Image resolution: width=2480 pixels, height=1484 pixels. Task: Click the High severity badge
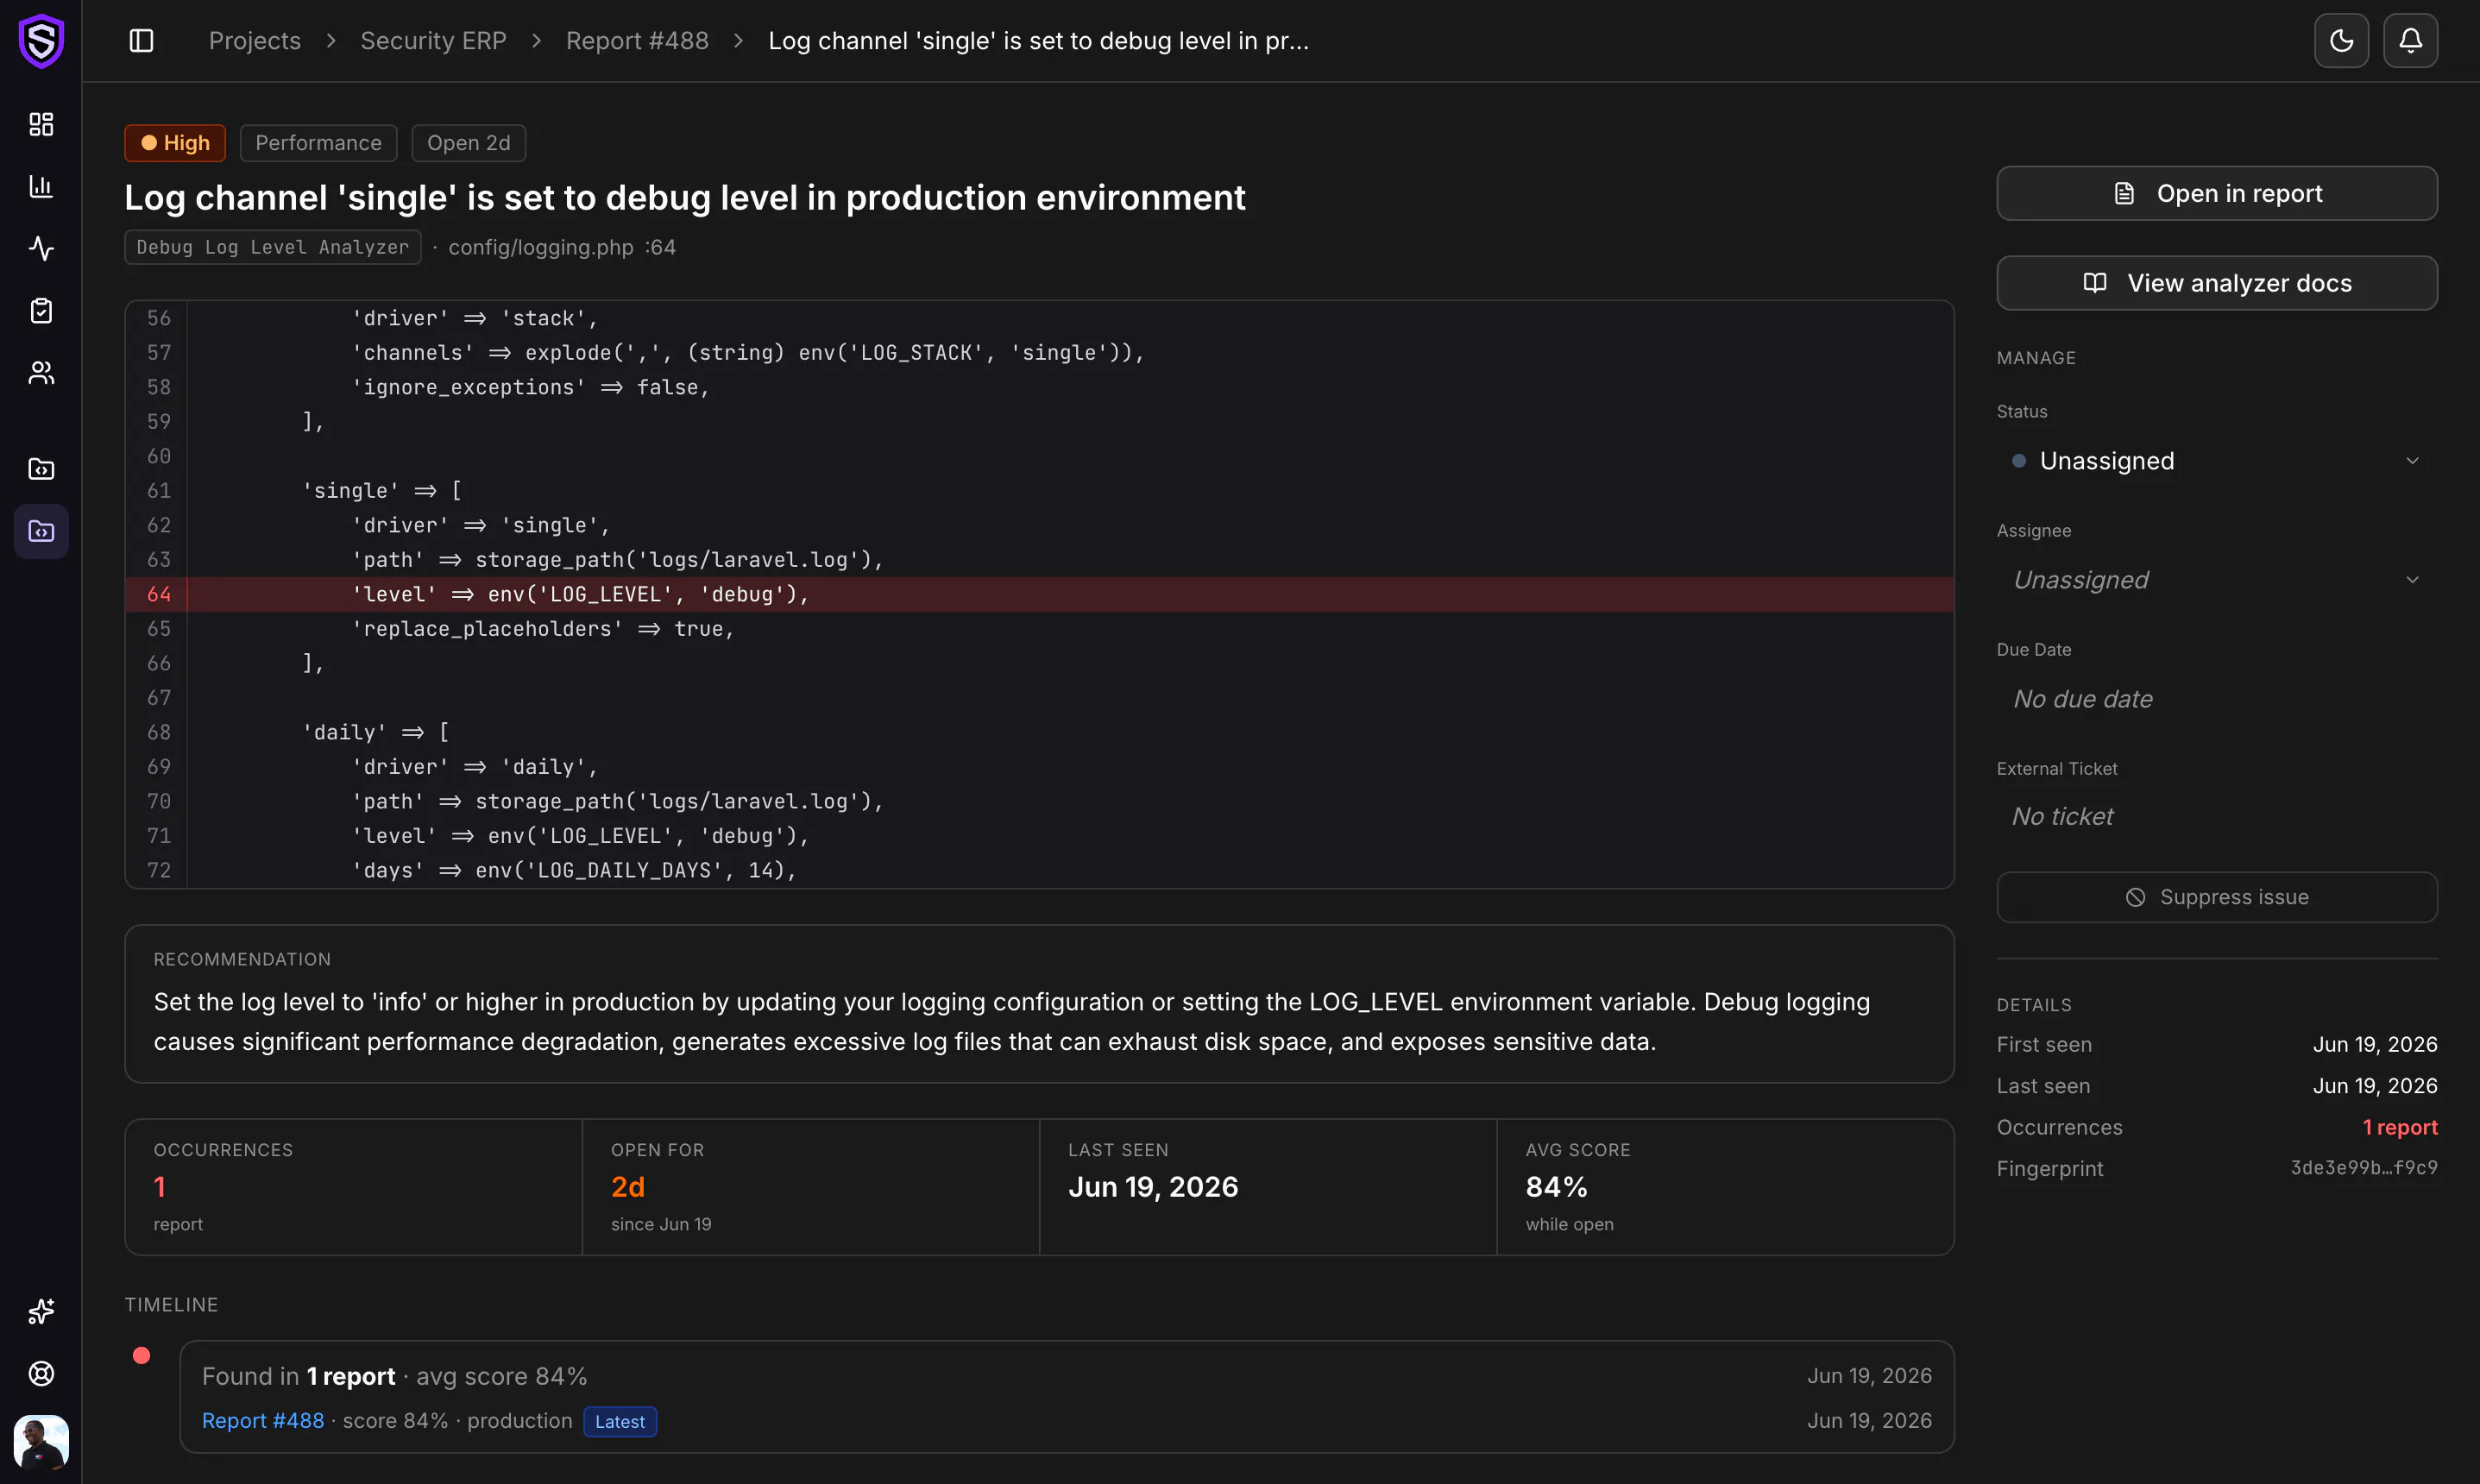pyautogui.click(x=175, y=143)
